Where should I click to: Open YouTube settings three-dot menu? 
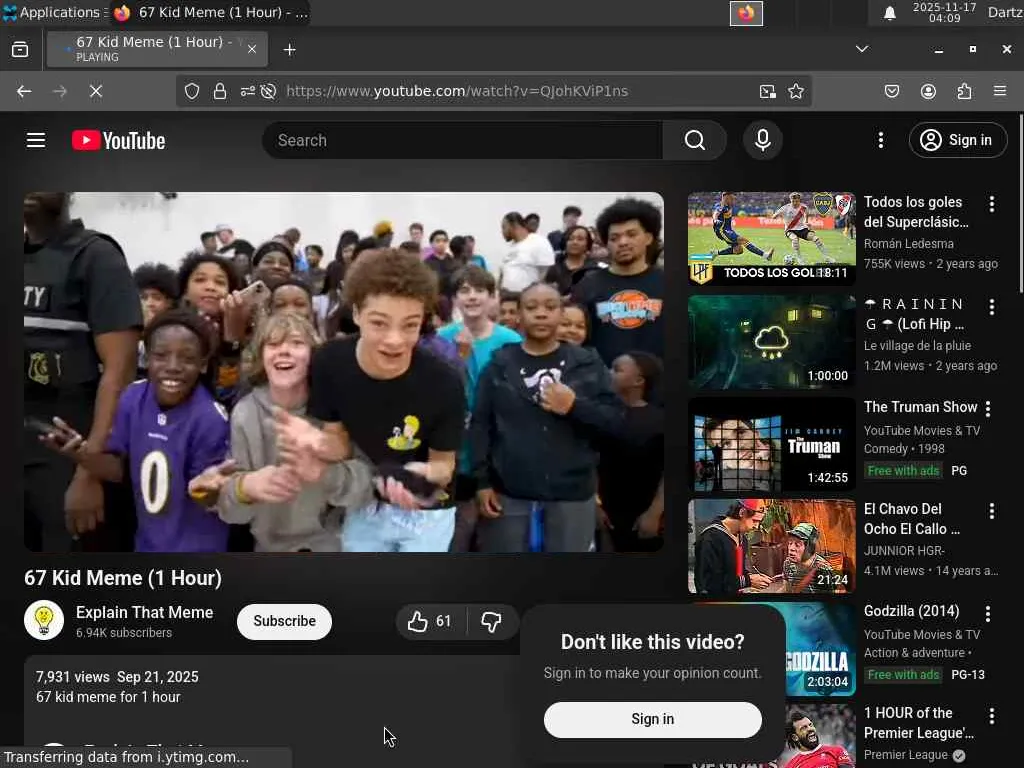click(x=880, y=140)
